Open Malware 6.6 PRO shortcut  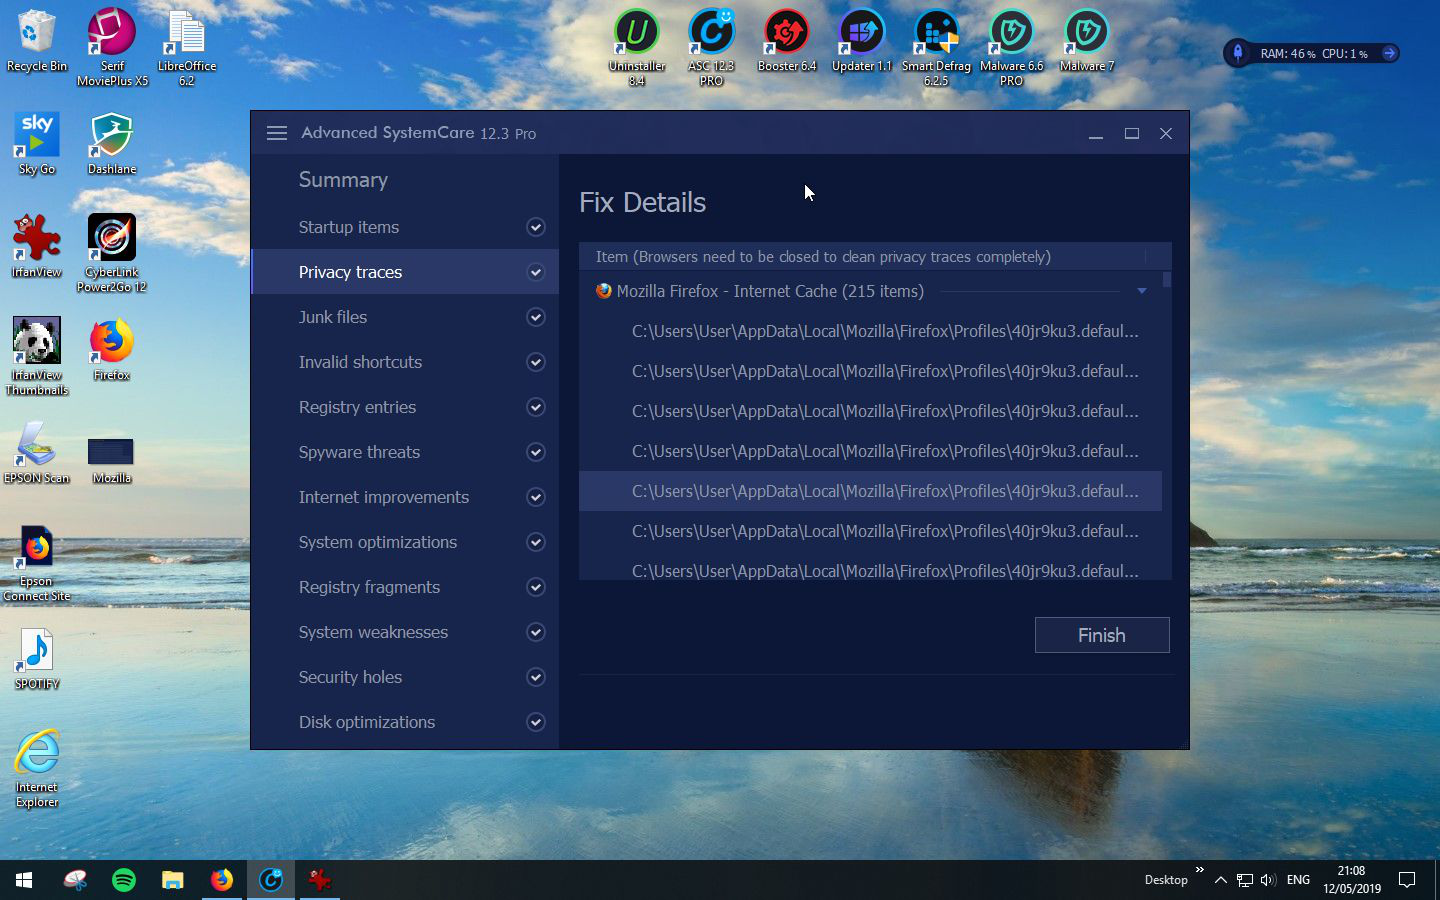[x=1011, y=47]
